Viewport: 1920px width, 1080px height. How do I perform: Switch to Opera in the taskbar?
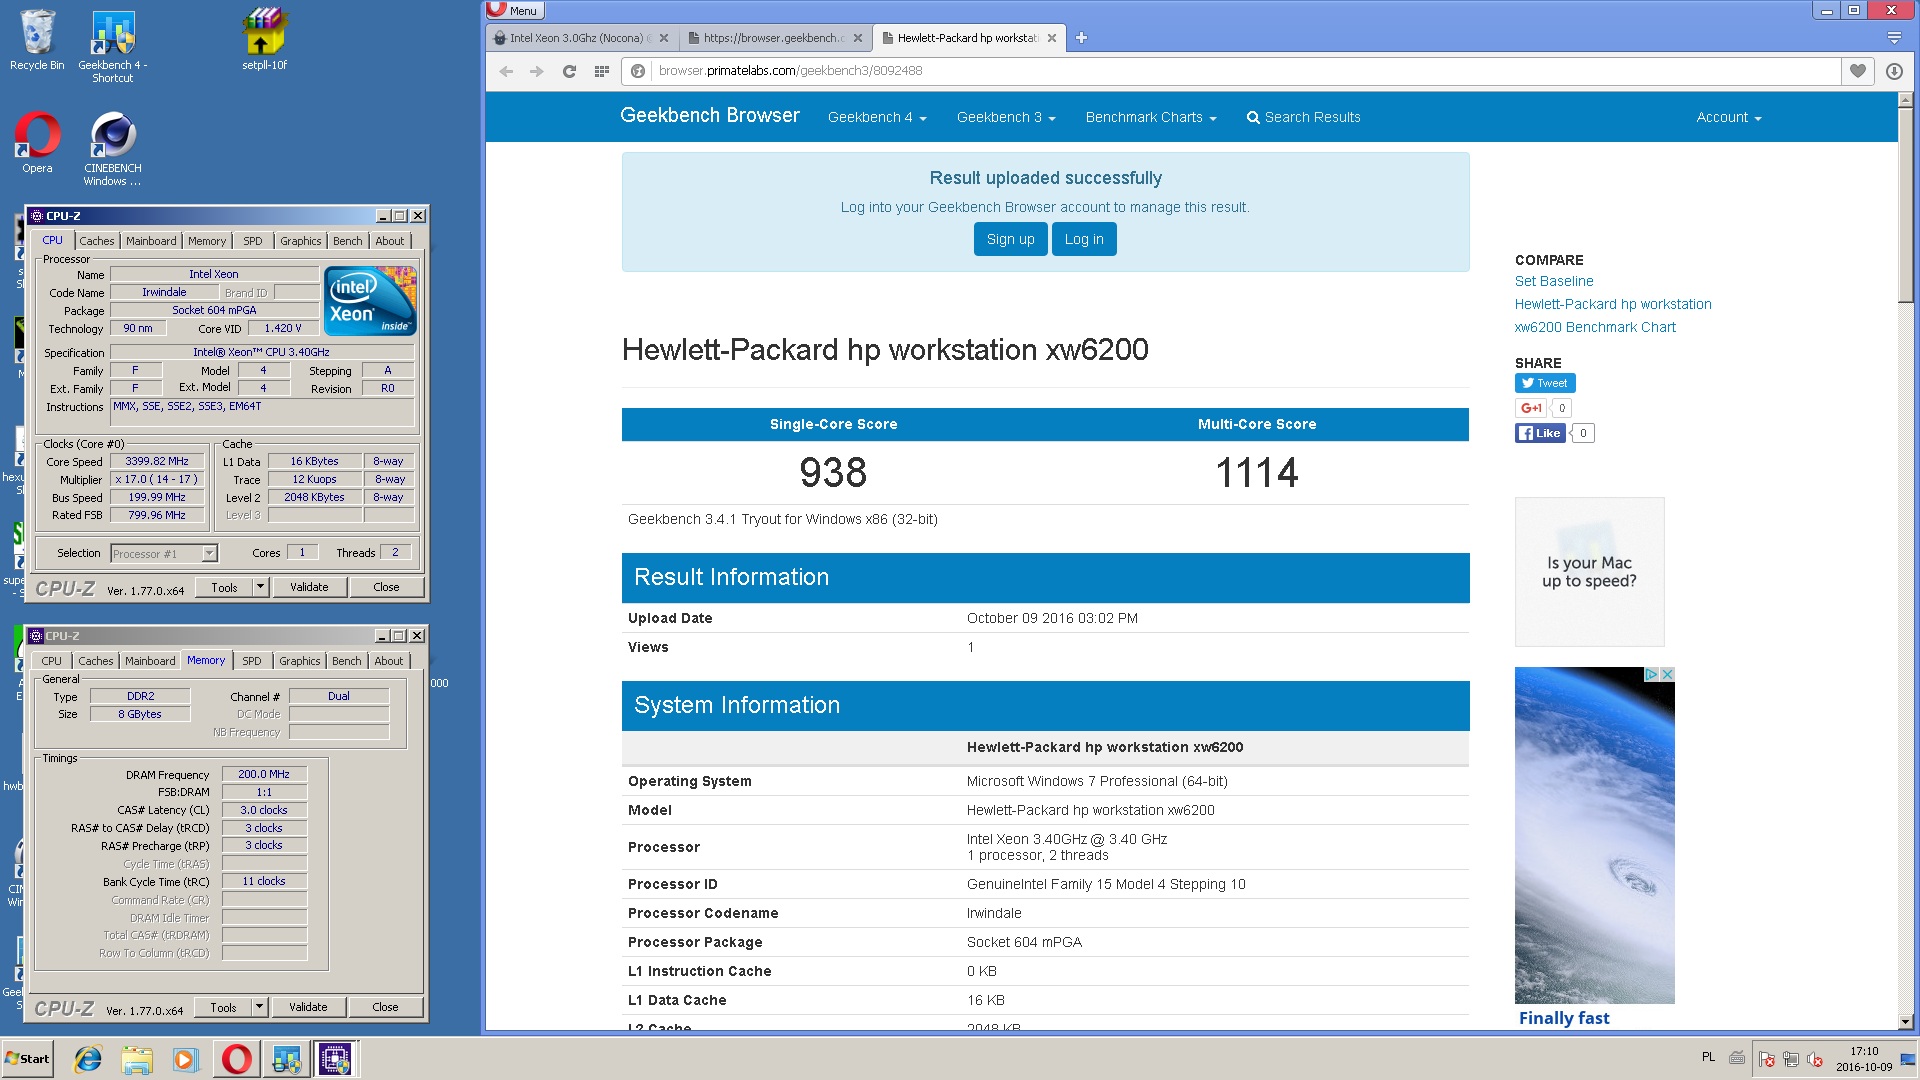(x=237, y=1059)
